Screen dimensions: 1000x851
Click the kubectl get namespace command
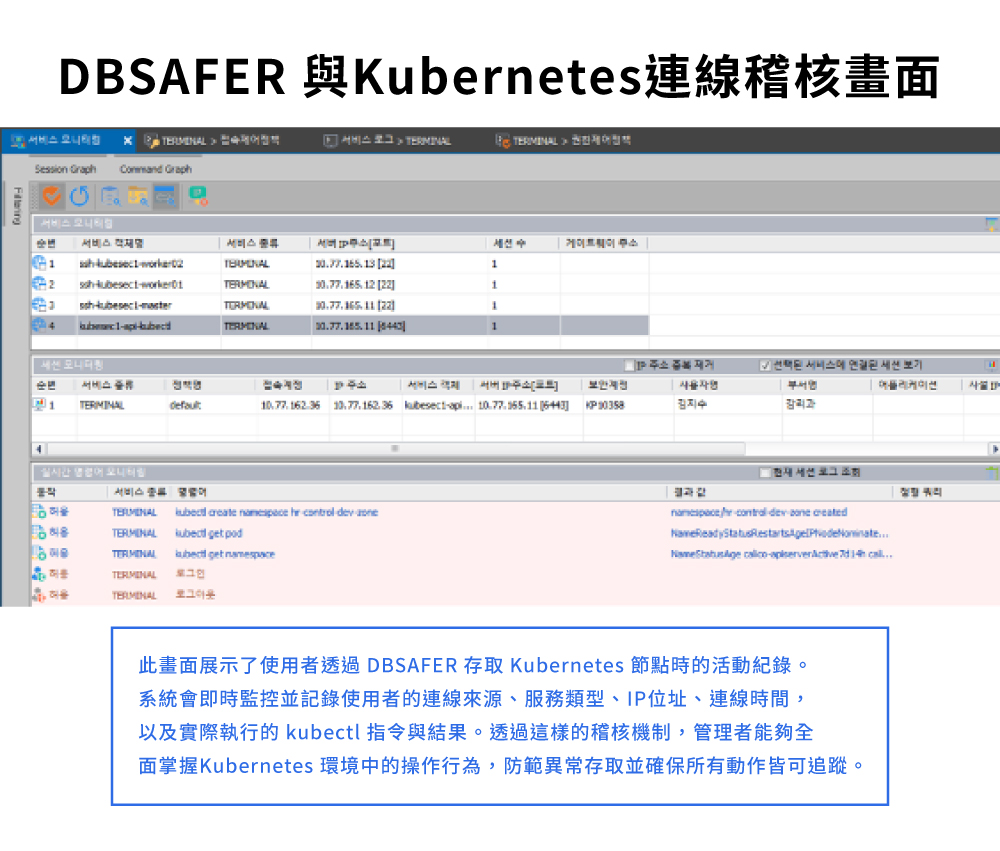click(x=225, y=554)
